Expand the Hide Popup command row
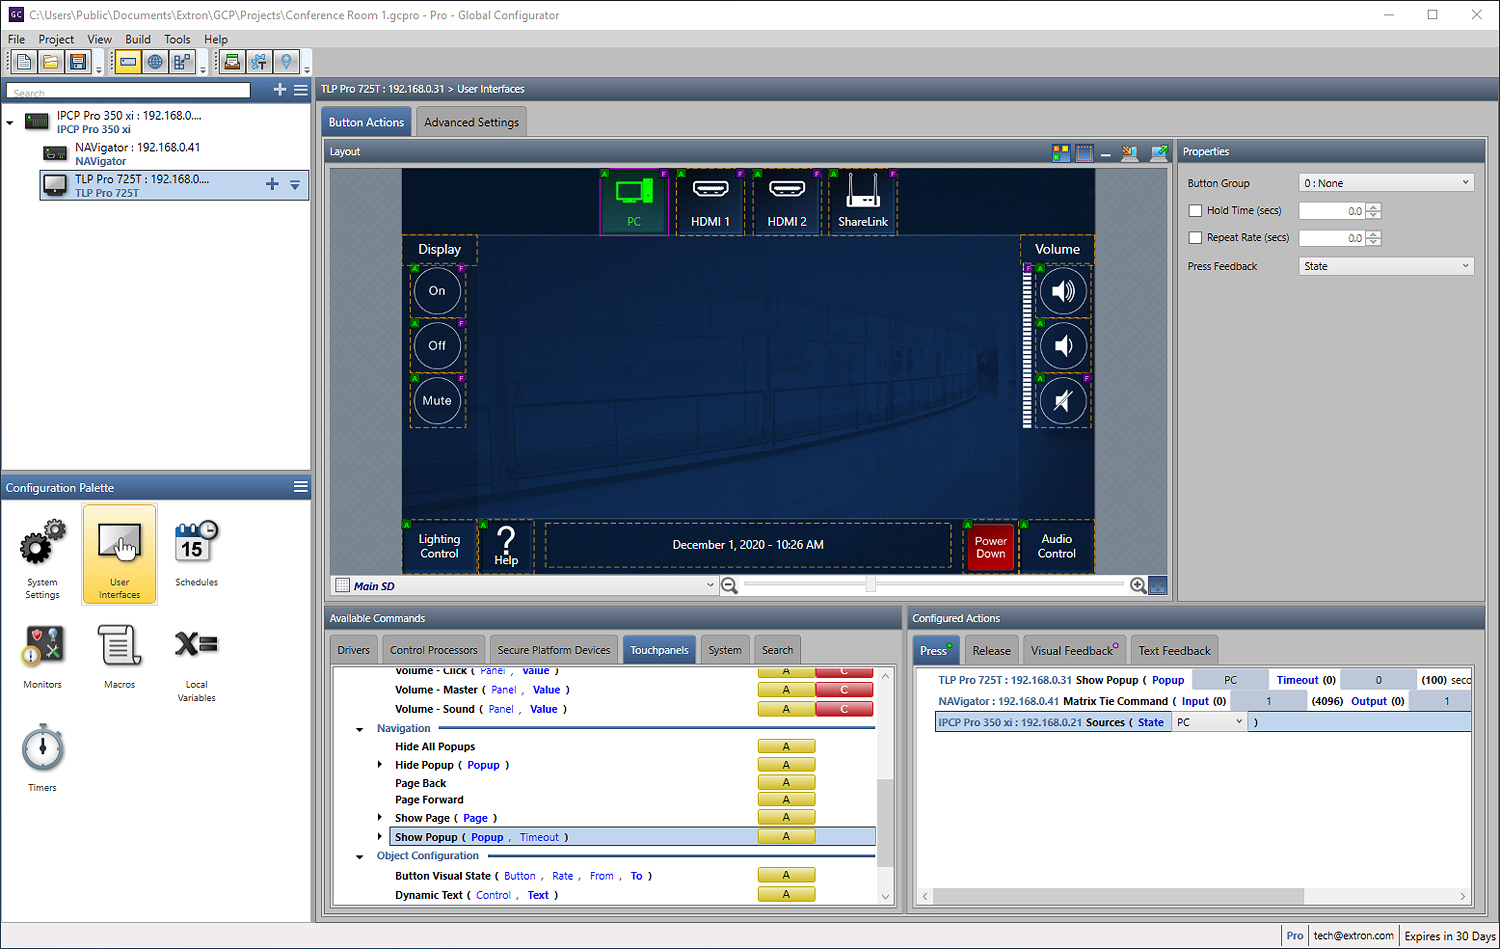 tap(380, 765)
